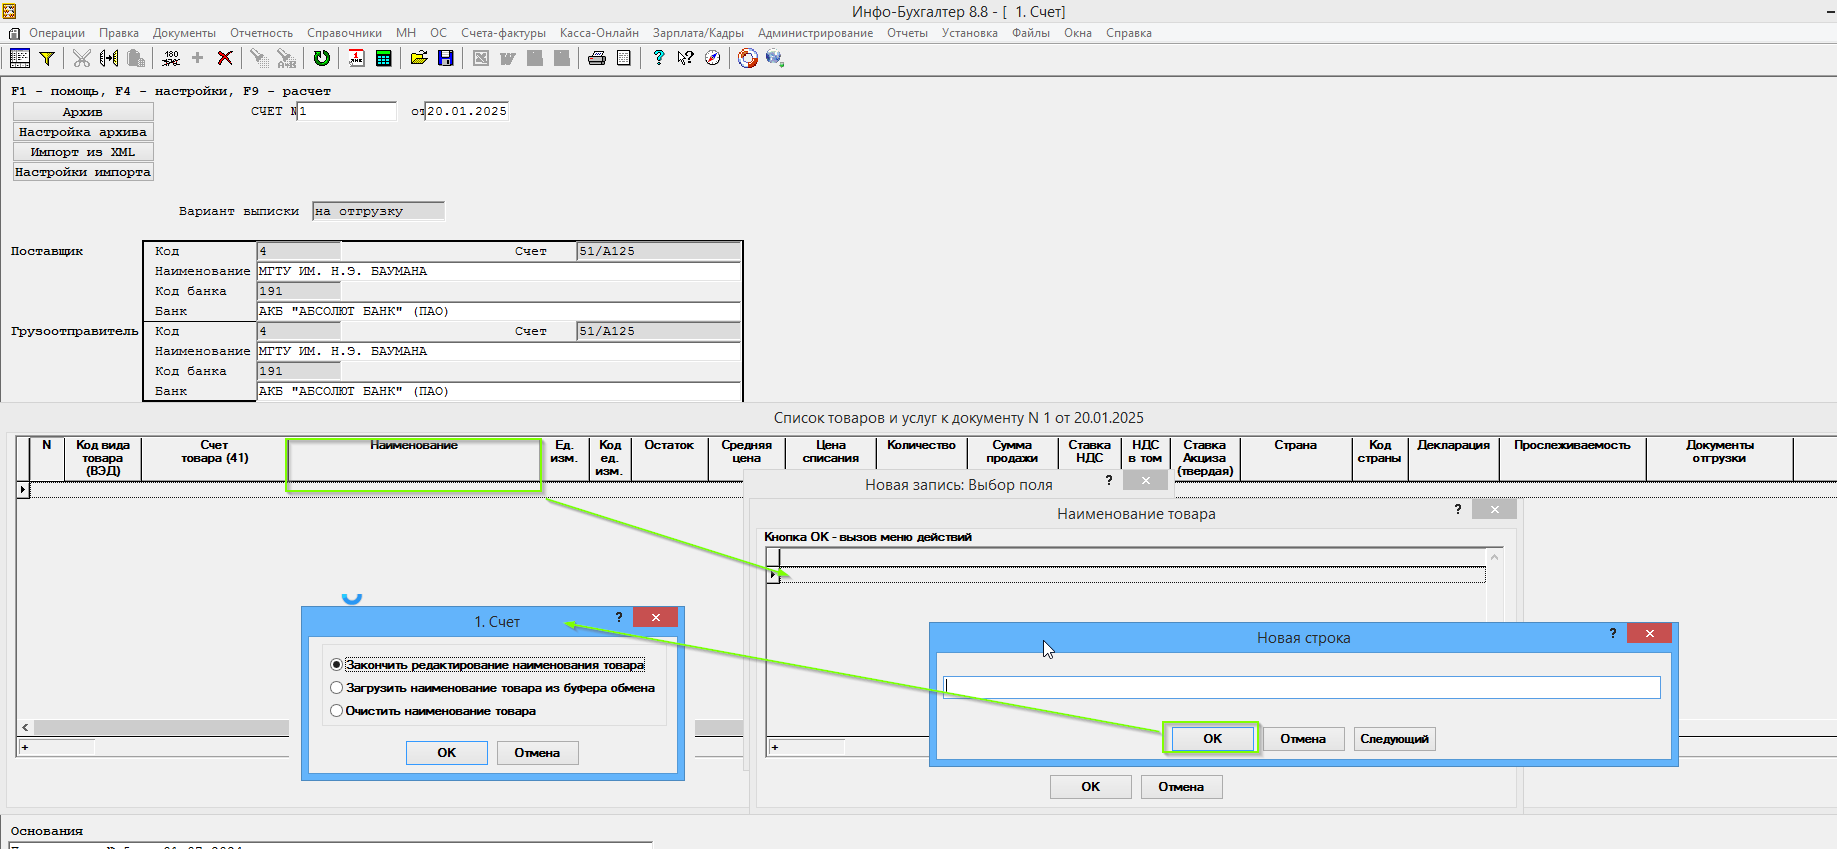Open the Зарплата/Кадры menu
Image resolution: width=1837 pixels, height=849 pixels.
698,33
